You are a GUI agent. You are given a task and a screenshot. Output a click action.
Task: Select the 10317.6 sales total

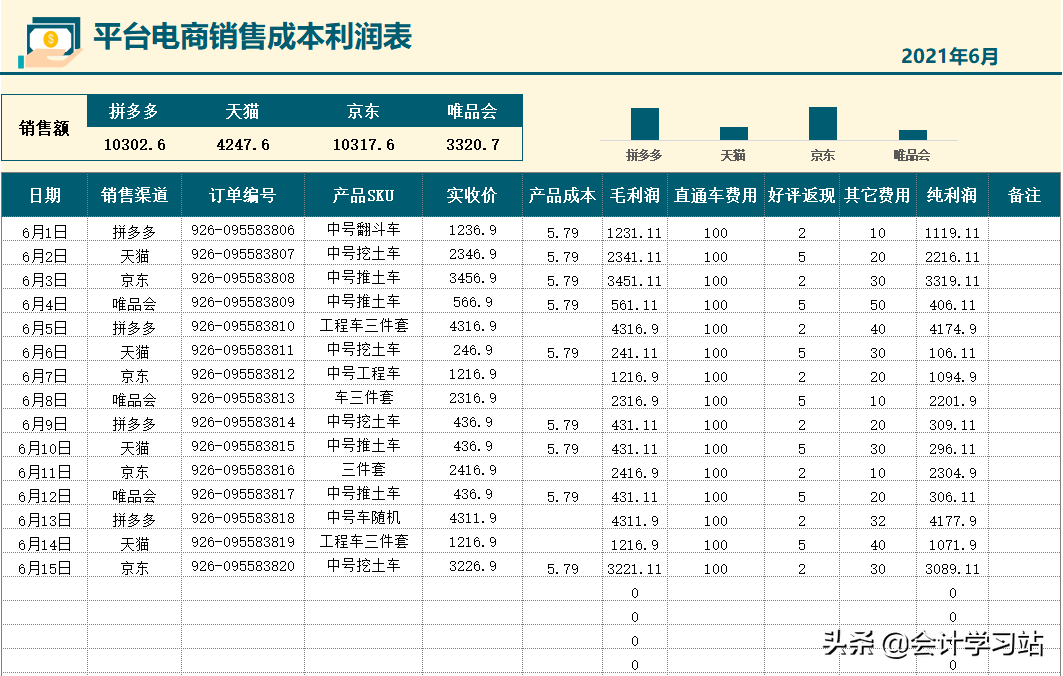pyautogui.click(x=363, y=144)
